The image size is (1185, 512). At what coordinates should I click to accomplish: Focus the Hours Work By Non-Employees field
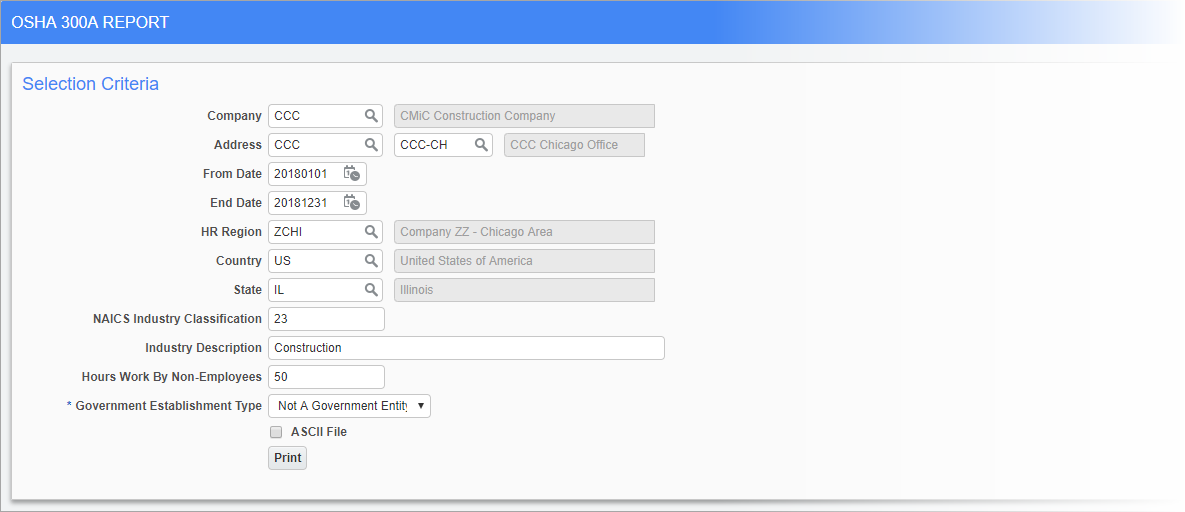coord(326,377)
